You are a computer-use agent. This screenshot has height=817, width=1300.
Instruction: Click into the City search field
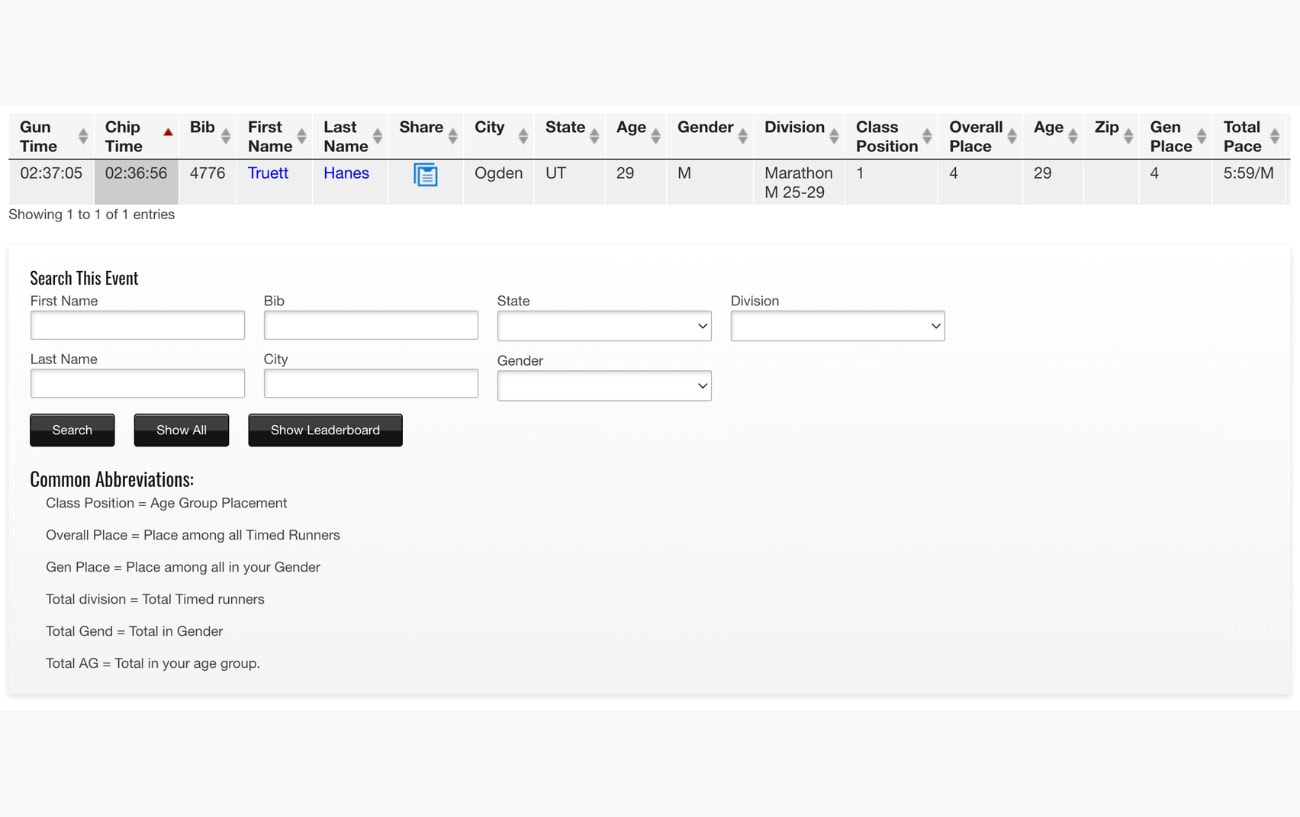click(x=371, y=383)
